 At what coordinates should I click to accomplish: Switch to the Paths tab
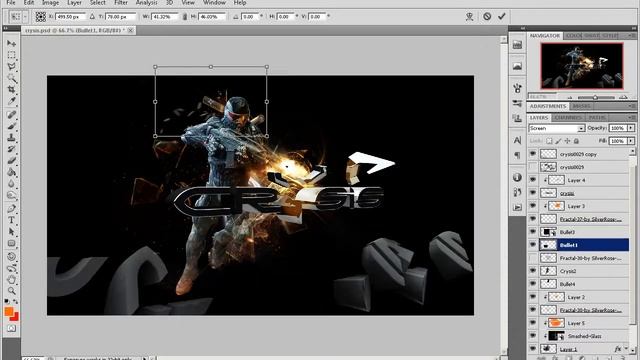(597, 118)
